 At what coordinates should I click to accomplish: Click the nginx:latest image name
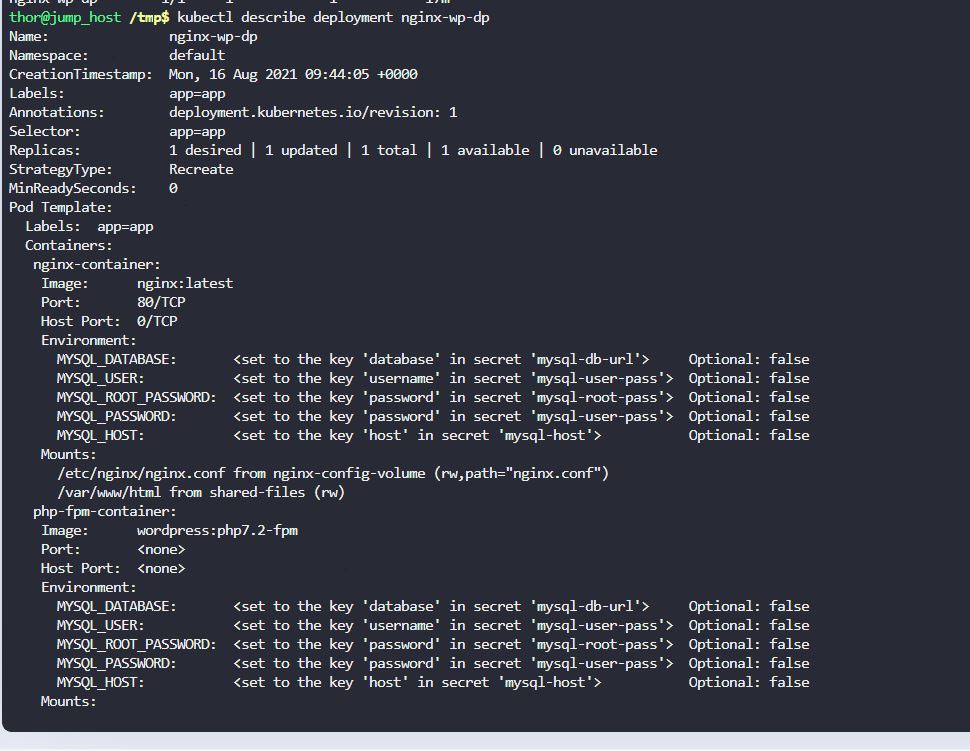click(x=185, y=283)
